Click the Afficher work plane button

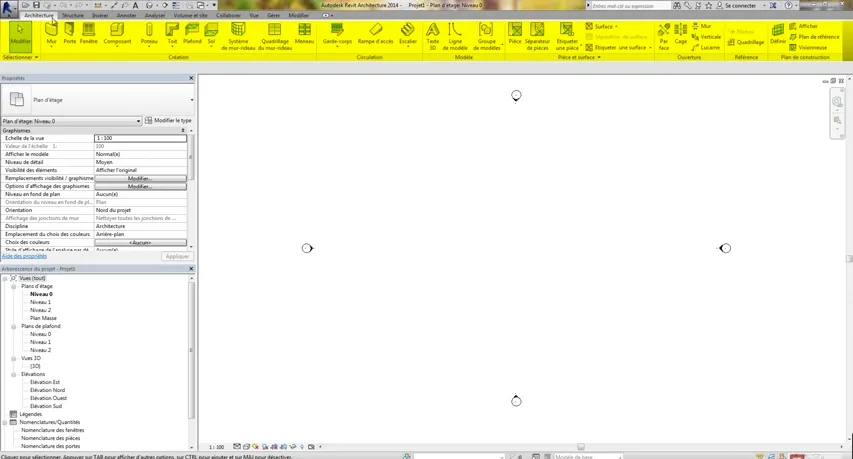coord(803,26)
